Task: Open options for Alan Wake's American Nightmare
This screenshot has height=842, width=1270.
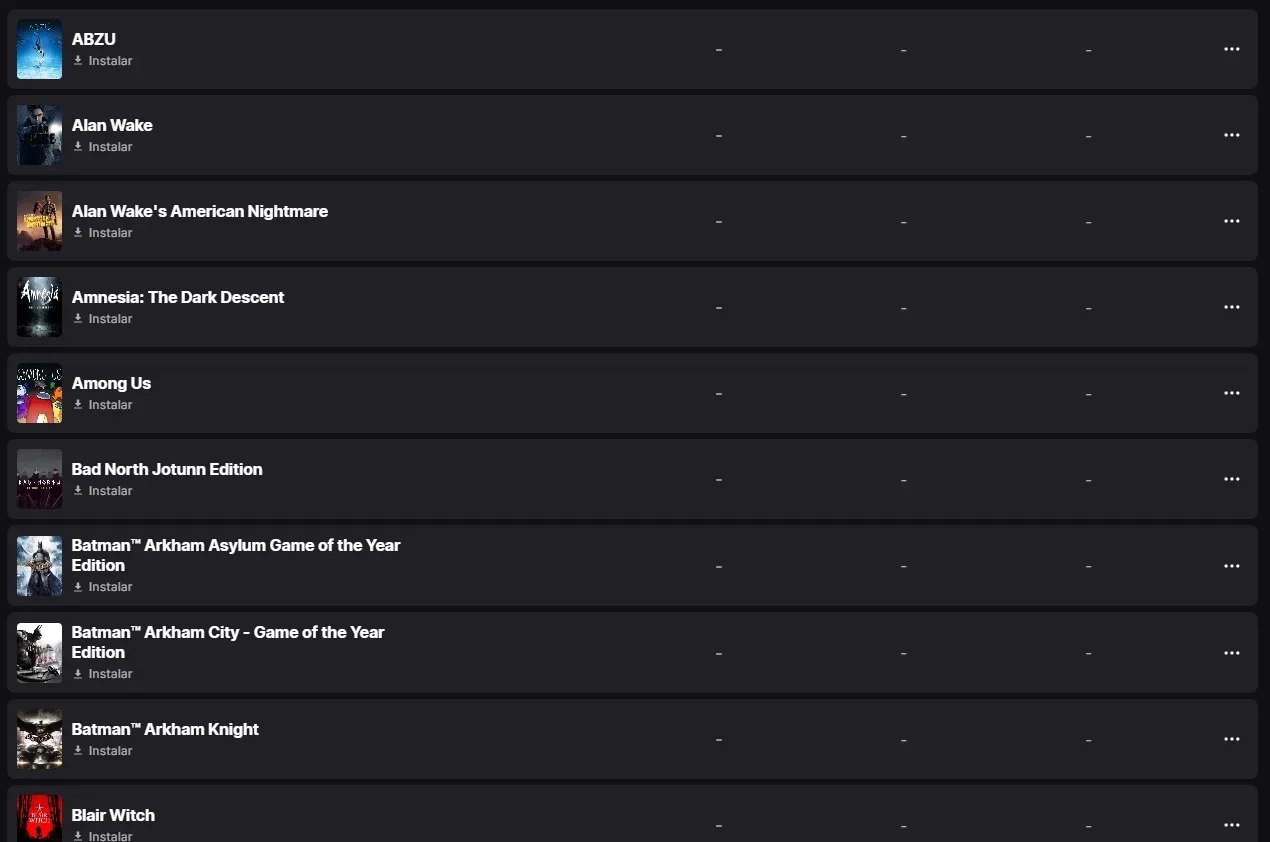Action: coord(1232,221)
